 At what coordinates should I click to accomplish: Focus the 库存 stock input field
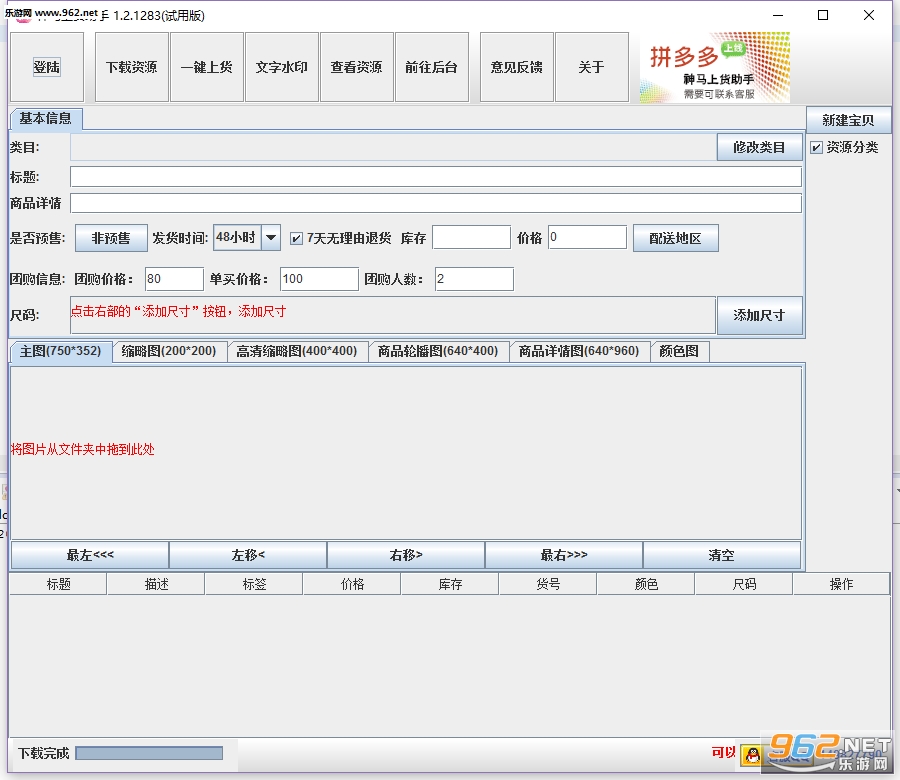point(471,237)
